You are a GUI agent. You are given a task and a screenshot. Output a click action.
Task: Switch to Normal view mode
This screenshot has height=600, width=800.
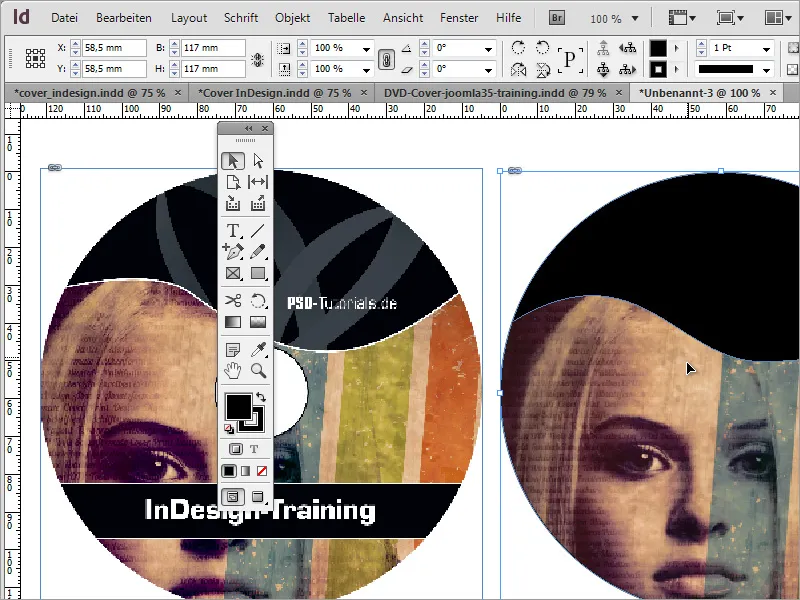tap(233, 496)
